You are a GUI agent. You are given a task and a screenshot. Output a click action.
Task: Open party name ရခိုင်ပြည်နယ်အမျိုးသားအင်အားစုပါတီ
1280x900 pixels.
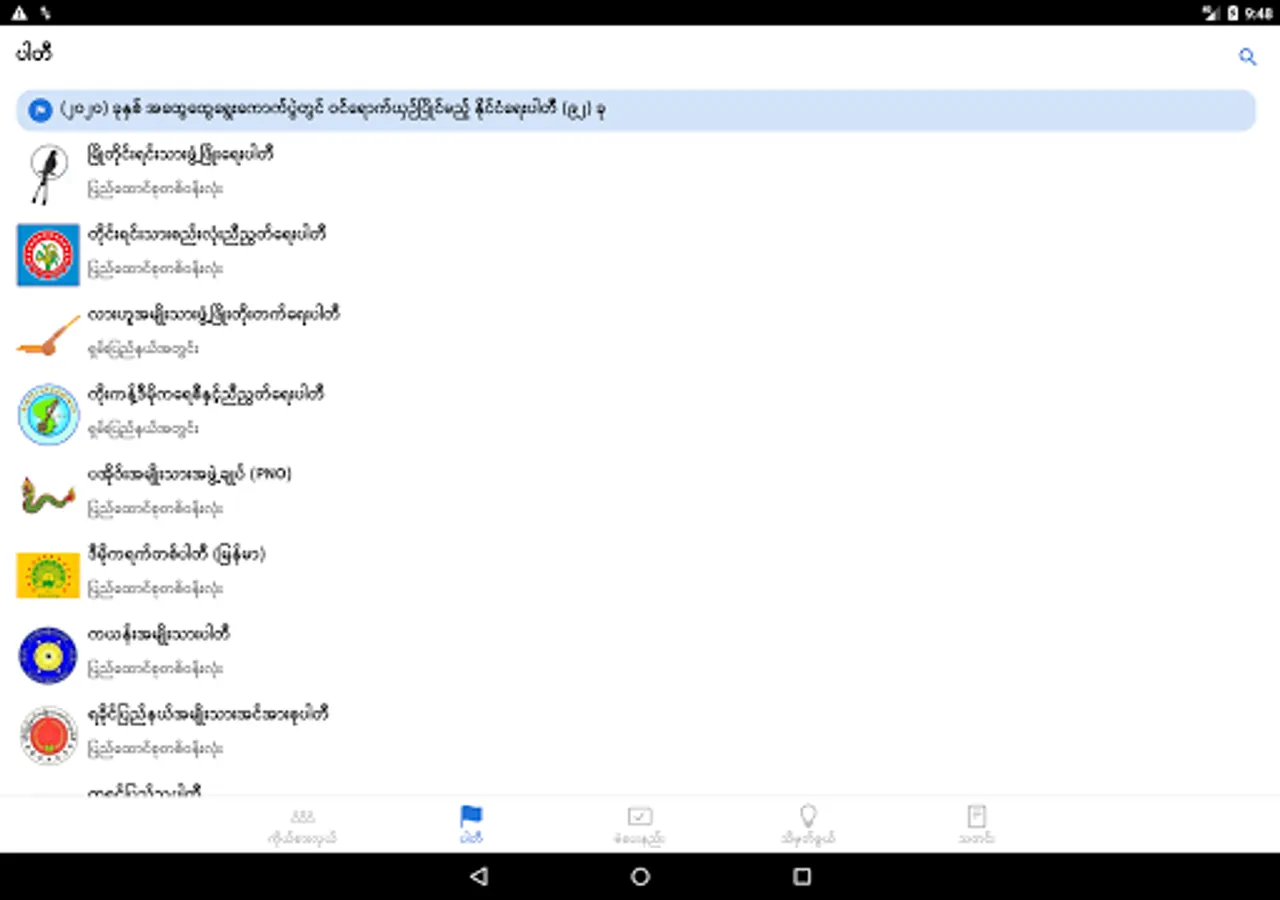click(208, 715)
